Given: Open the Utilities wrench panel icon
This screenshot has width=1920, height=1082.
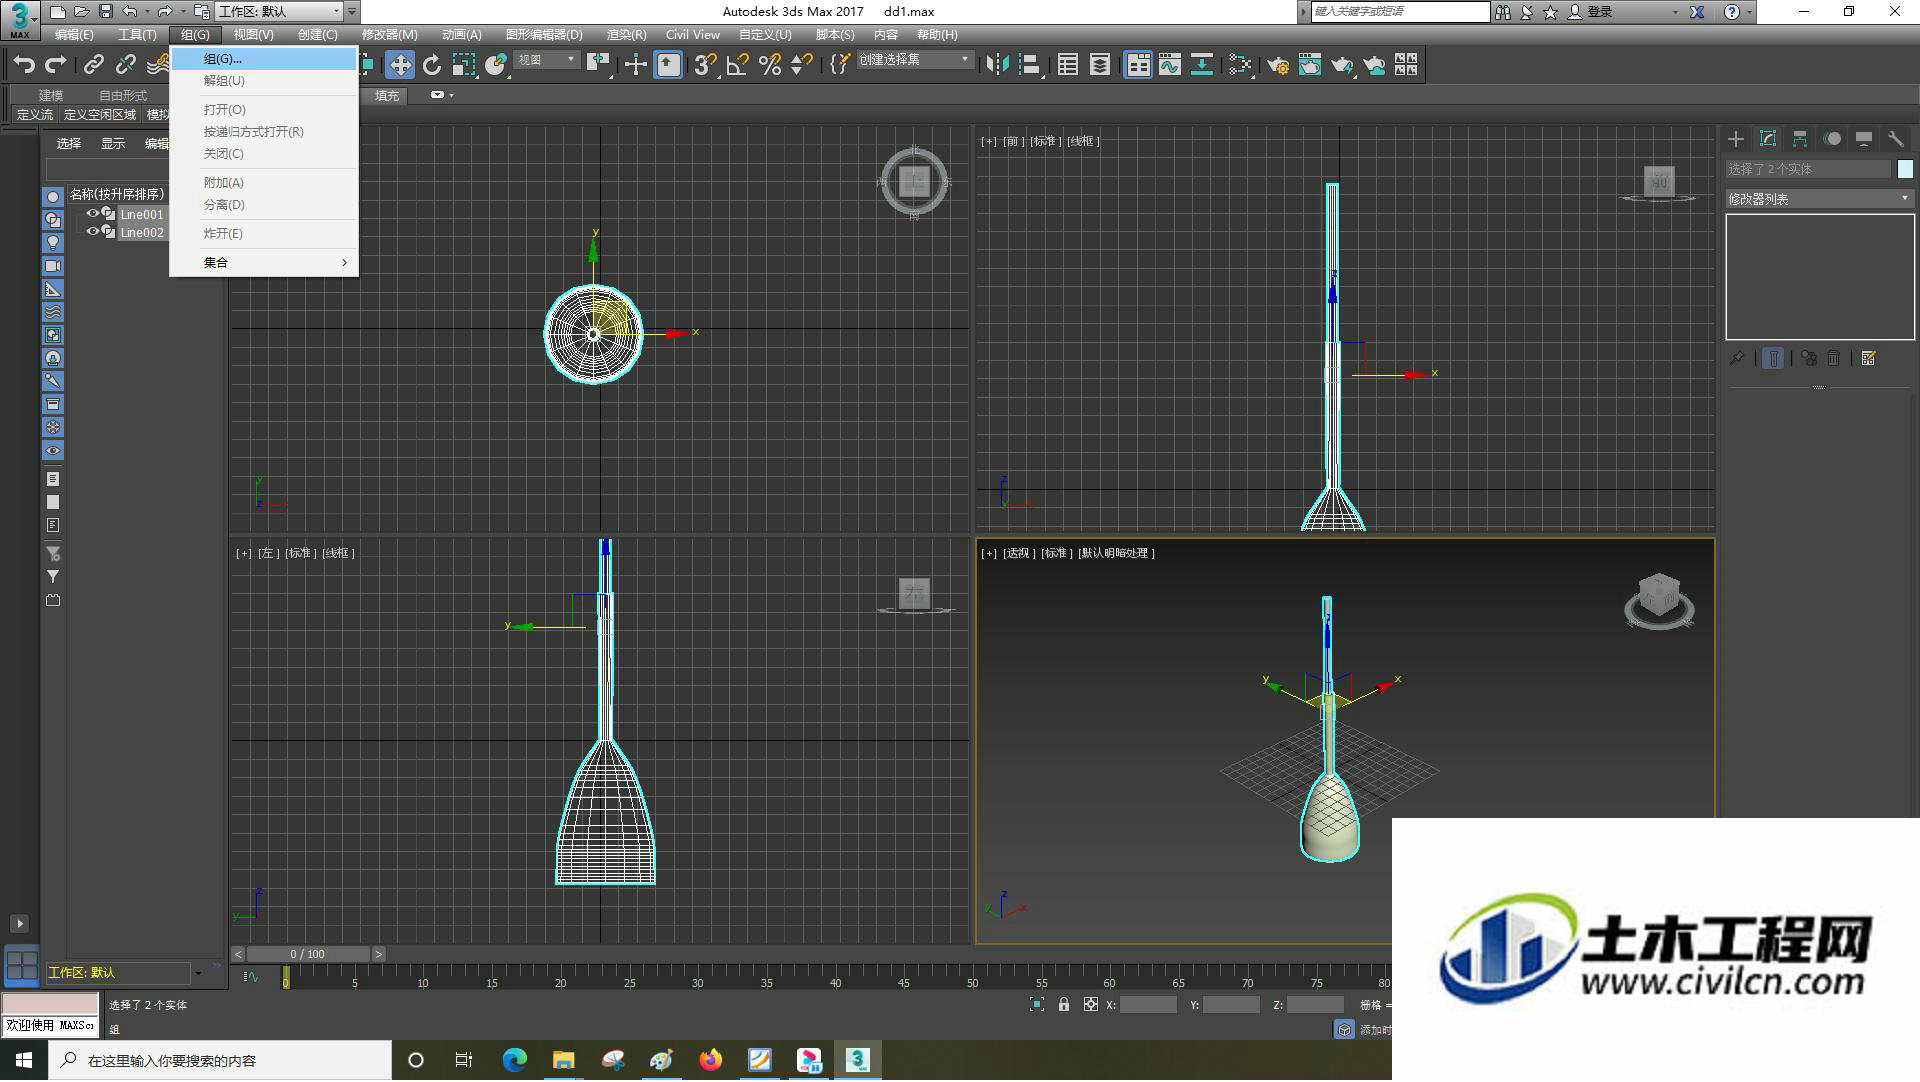Looking at the screenshot, I should pos(1896,139).
